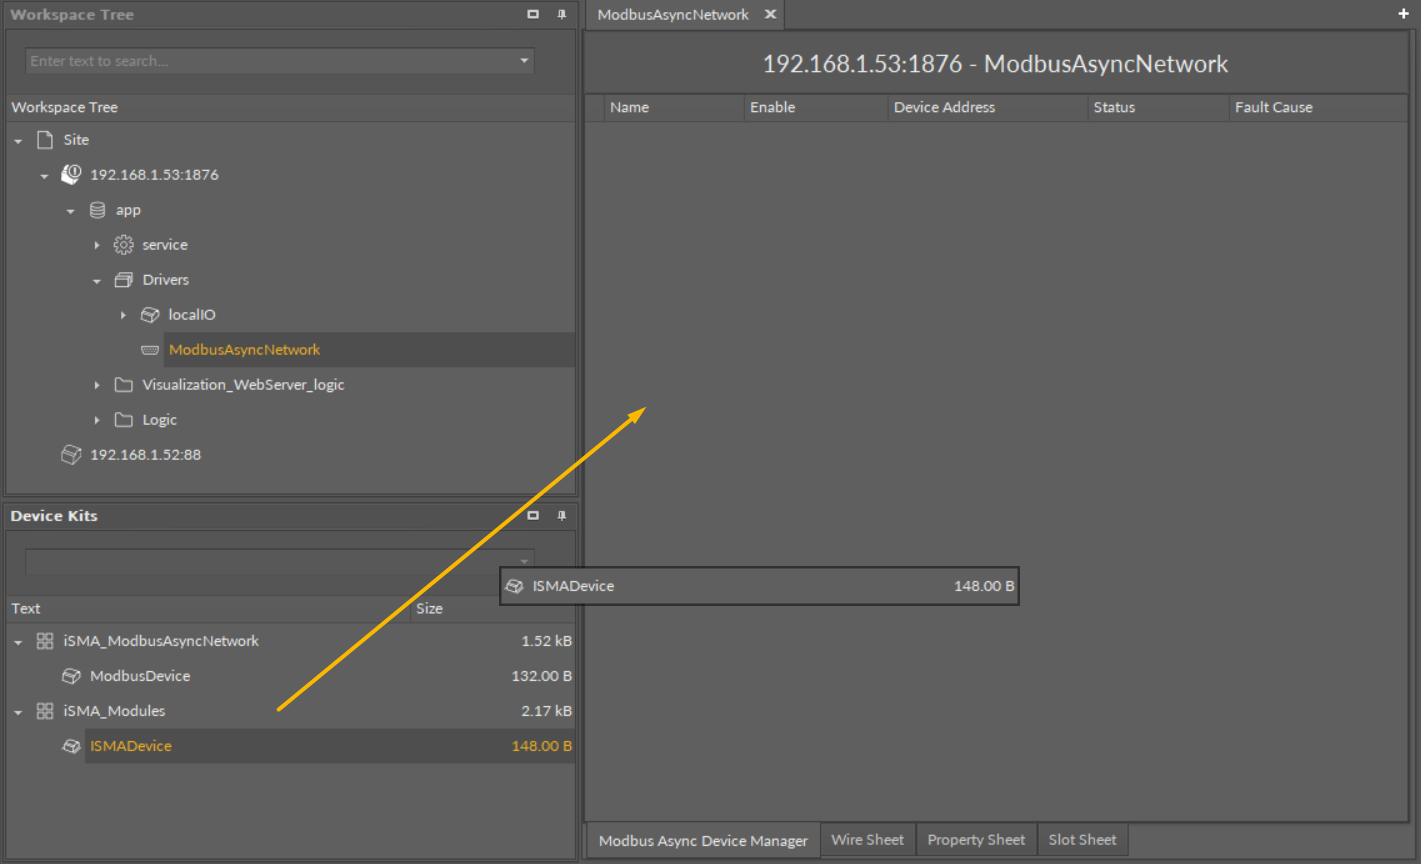Screen dimensions: 1421x864
Task: Expand the Visualization_WebServer_logic folder
Action: [97, 385]
